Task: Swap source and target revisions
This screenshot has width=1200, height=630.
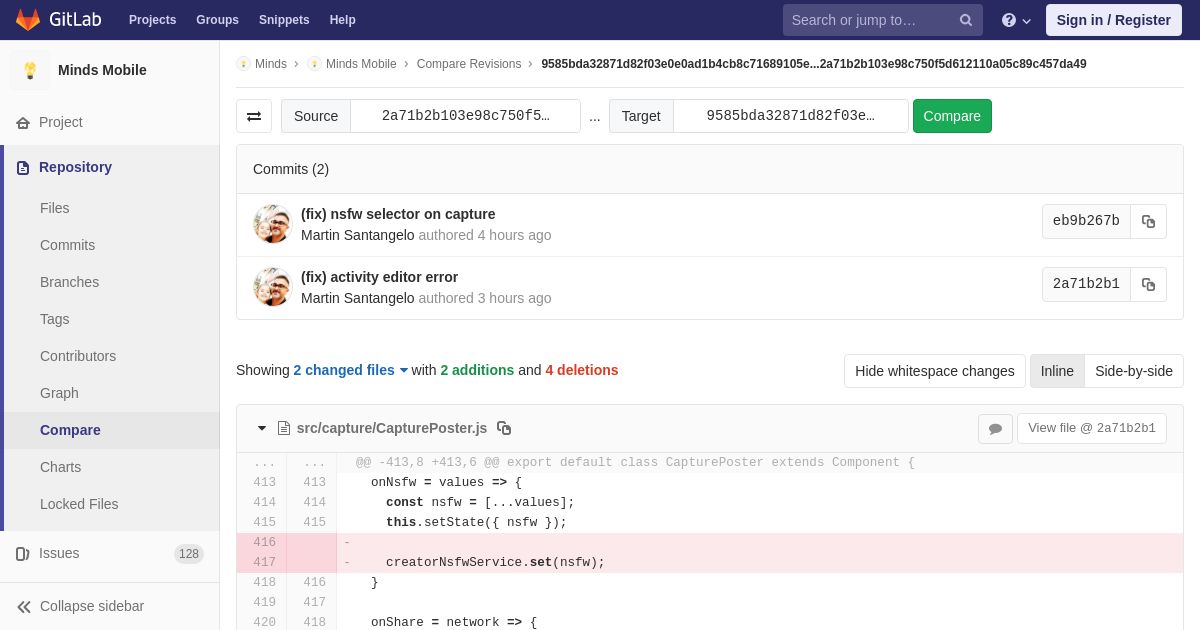Action: (x=254, y=116)
